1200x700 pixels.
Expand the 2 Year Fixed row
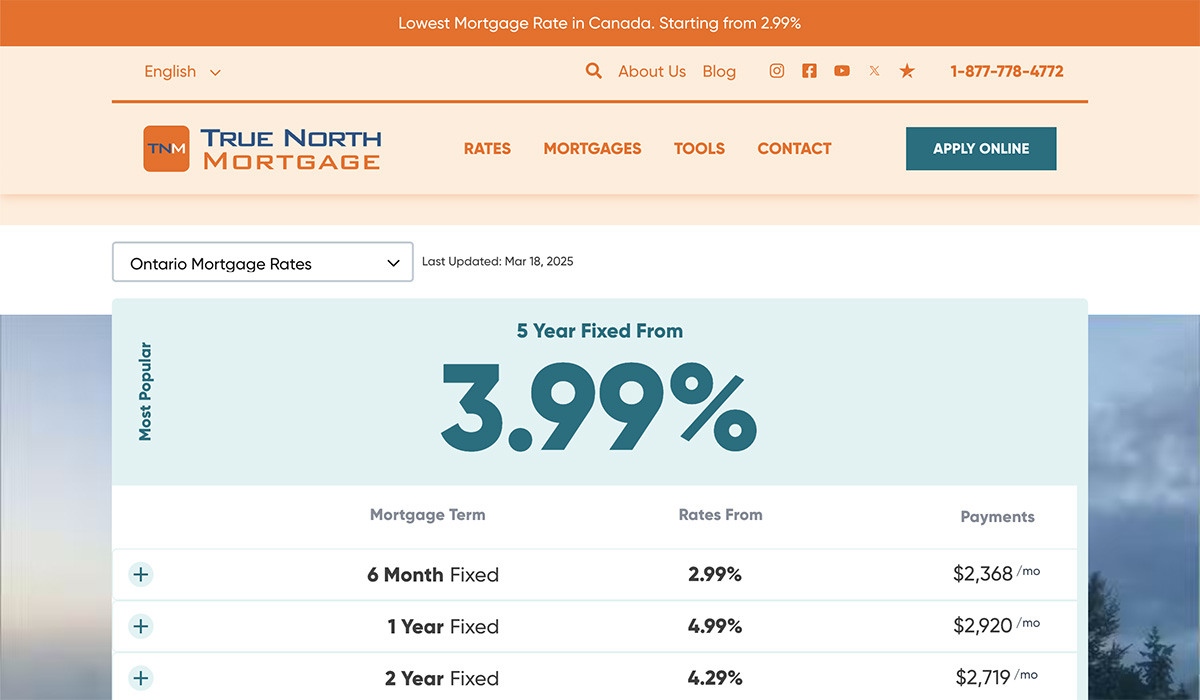pyautogui.click(x=141, y=678)
